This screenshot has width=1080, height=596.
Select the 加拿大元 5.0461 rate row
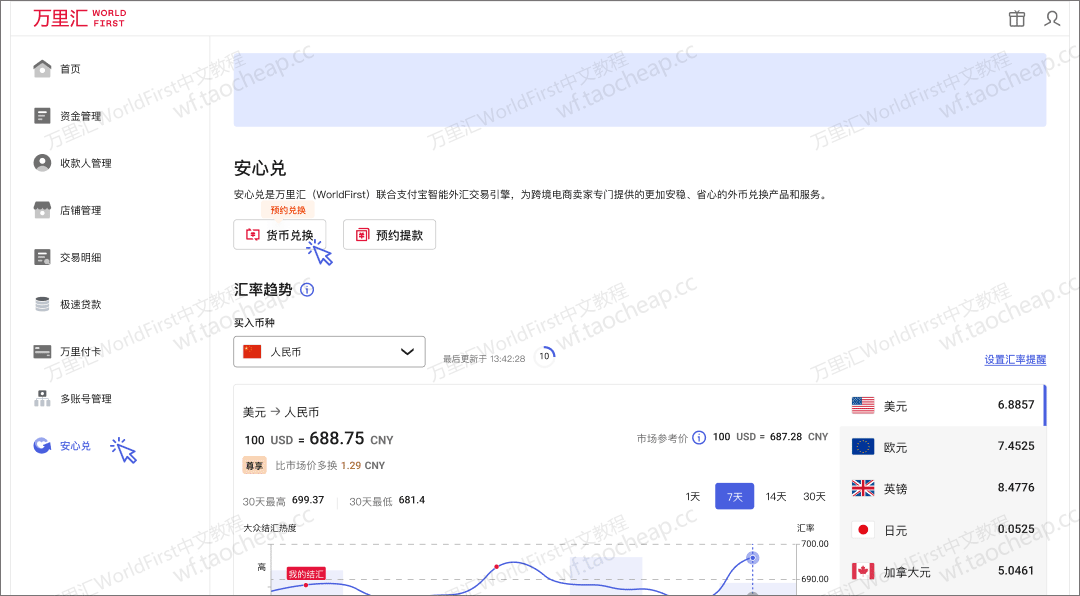pyautogui.click(x=943, y=571)
